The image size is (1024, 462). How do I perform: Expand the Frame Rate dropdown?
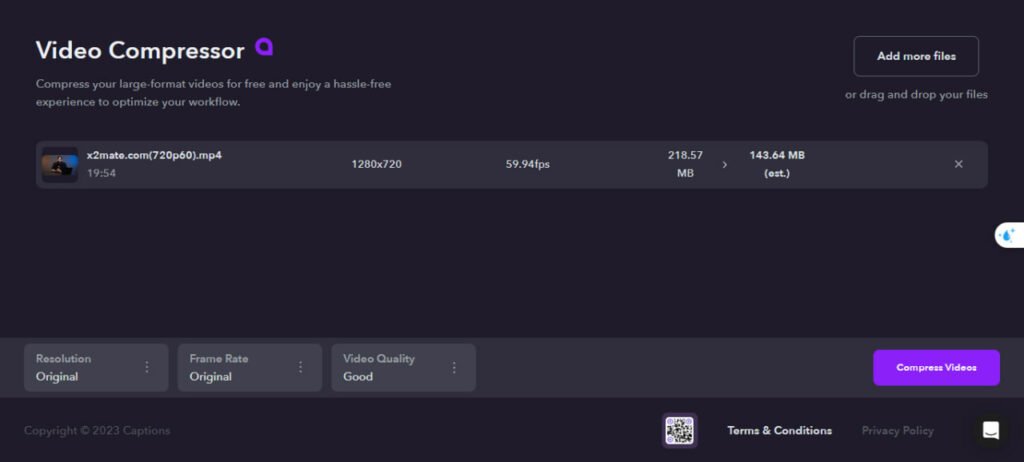pyautogui.click(x=236, y=367)
